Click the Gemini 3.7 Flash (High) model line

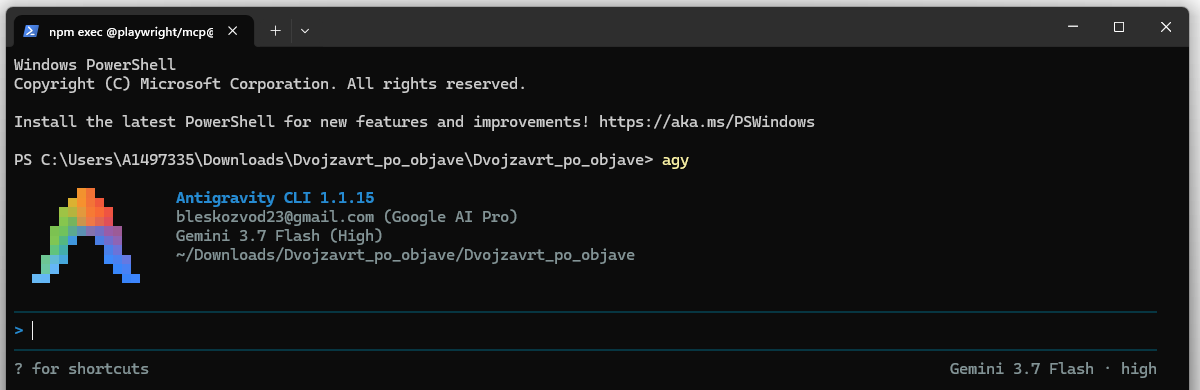click(279, 236)
